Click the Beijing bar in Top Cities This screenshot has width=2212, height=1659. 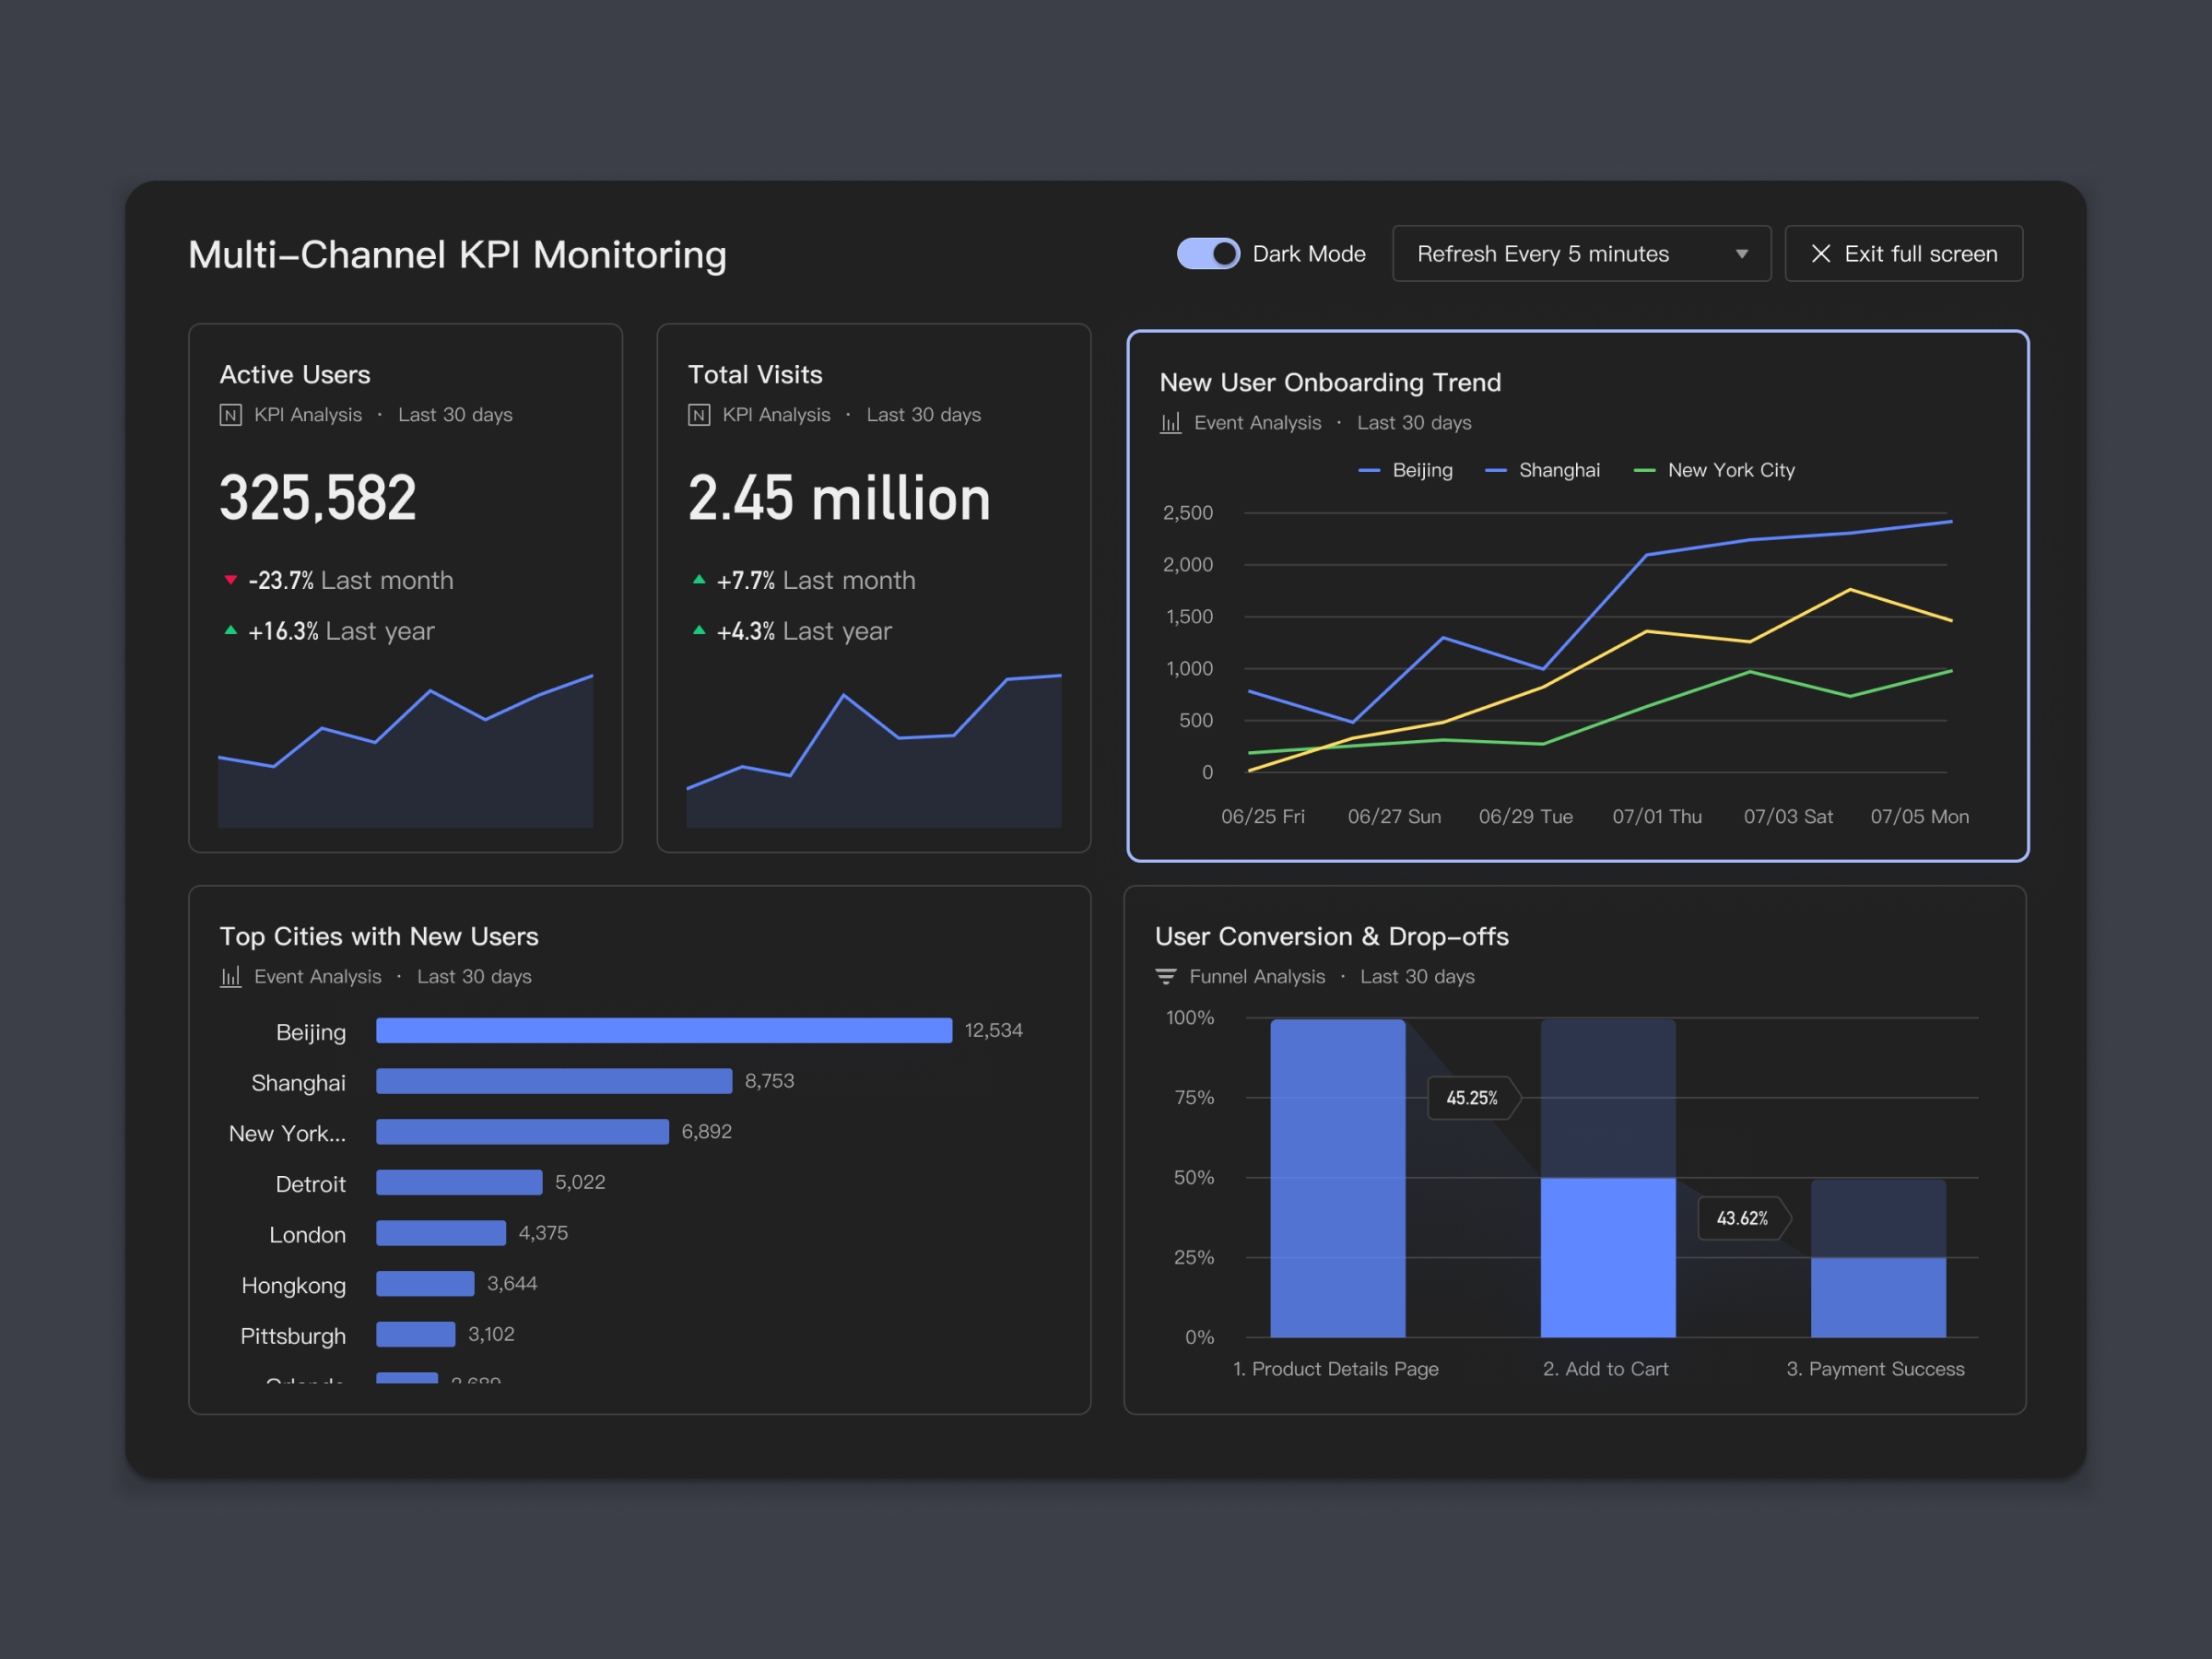click(x=663, y=1030)
